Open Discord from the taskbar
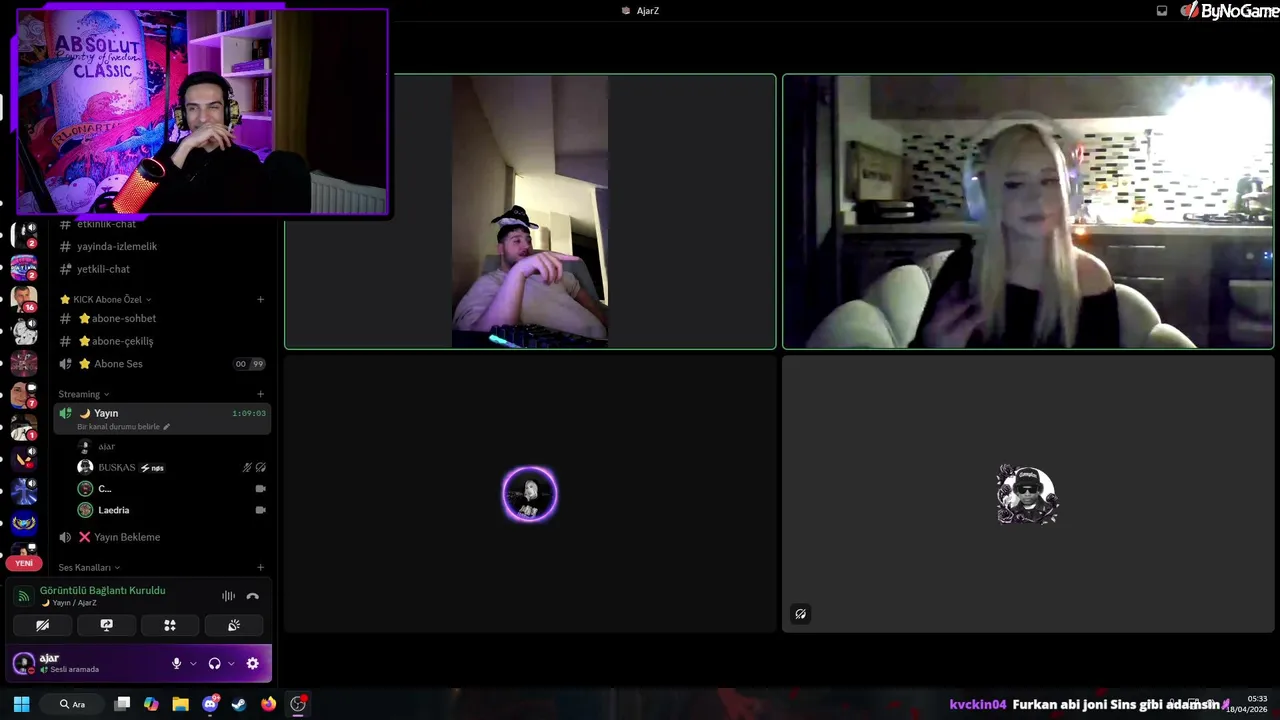 (210, 704)
